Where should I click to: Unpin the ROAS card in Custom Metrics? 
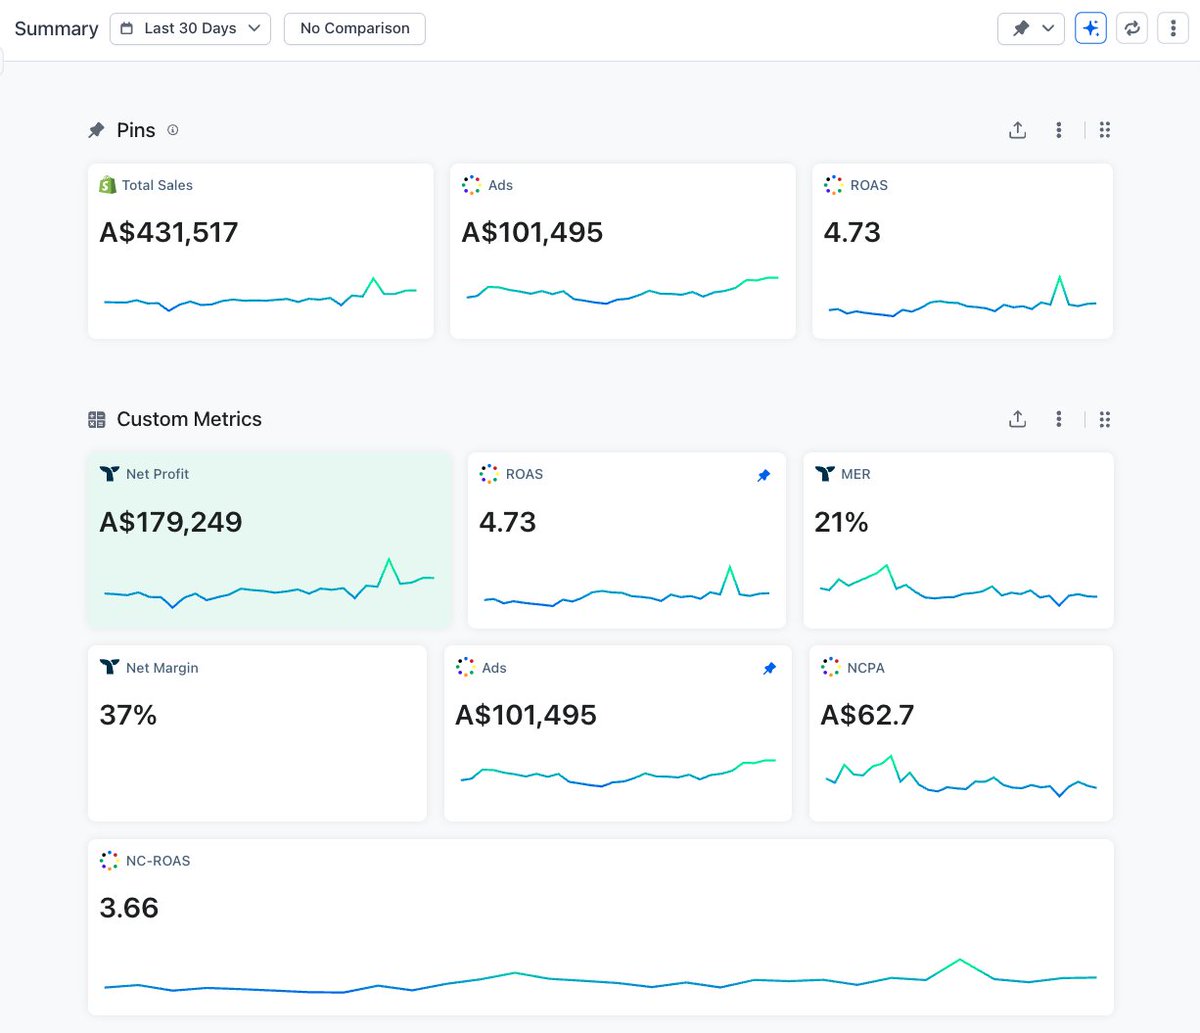pos(764,475)
